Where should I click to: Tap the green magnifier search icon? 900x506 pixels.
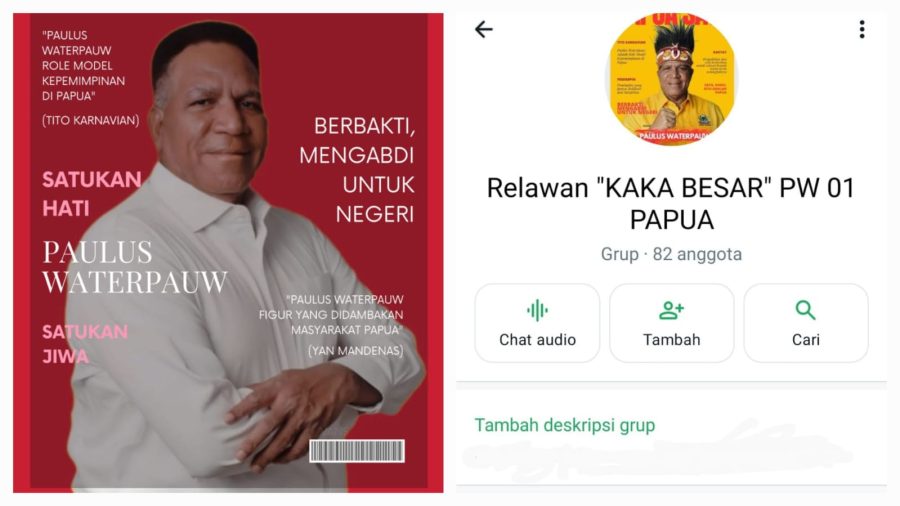pyautogui.click(x=805, y=310)
